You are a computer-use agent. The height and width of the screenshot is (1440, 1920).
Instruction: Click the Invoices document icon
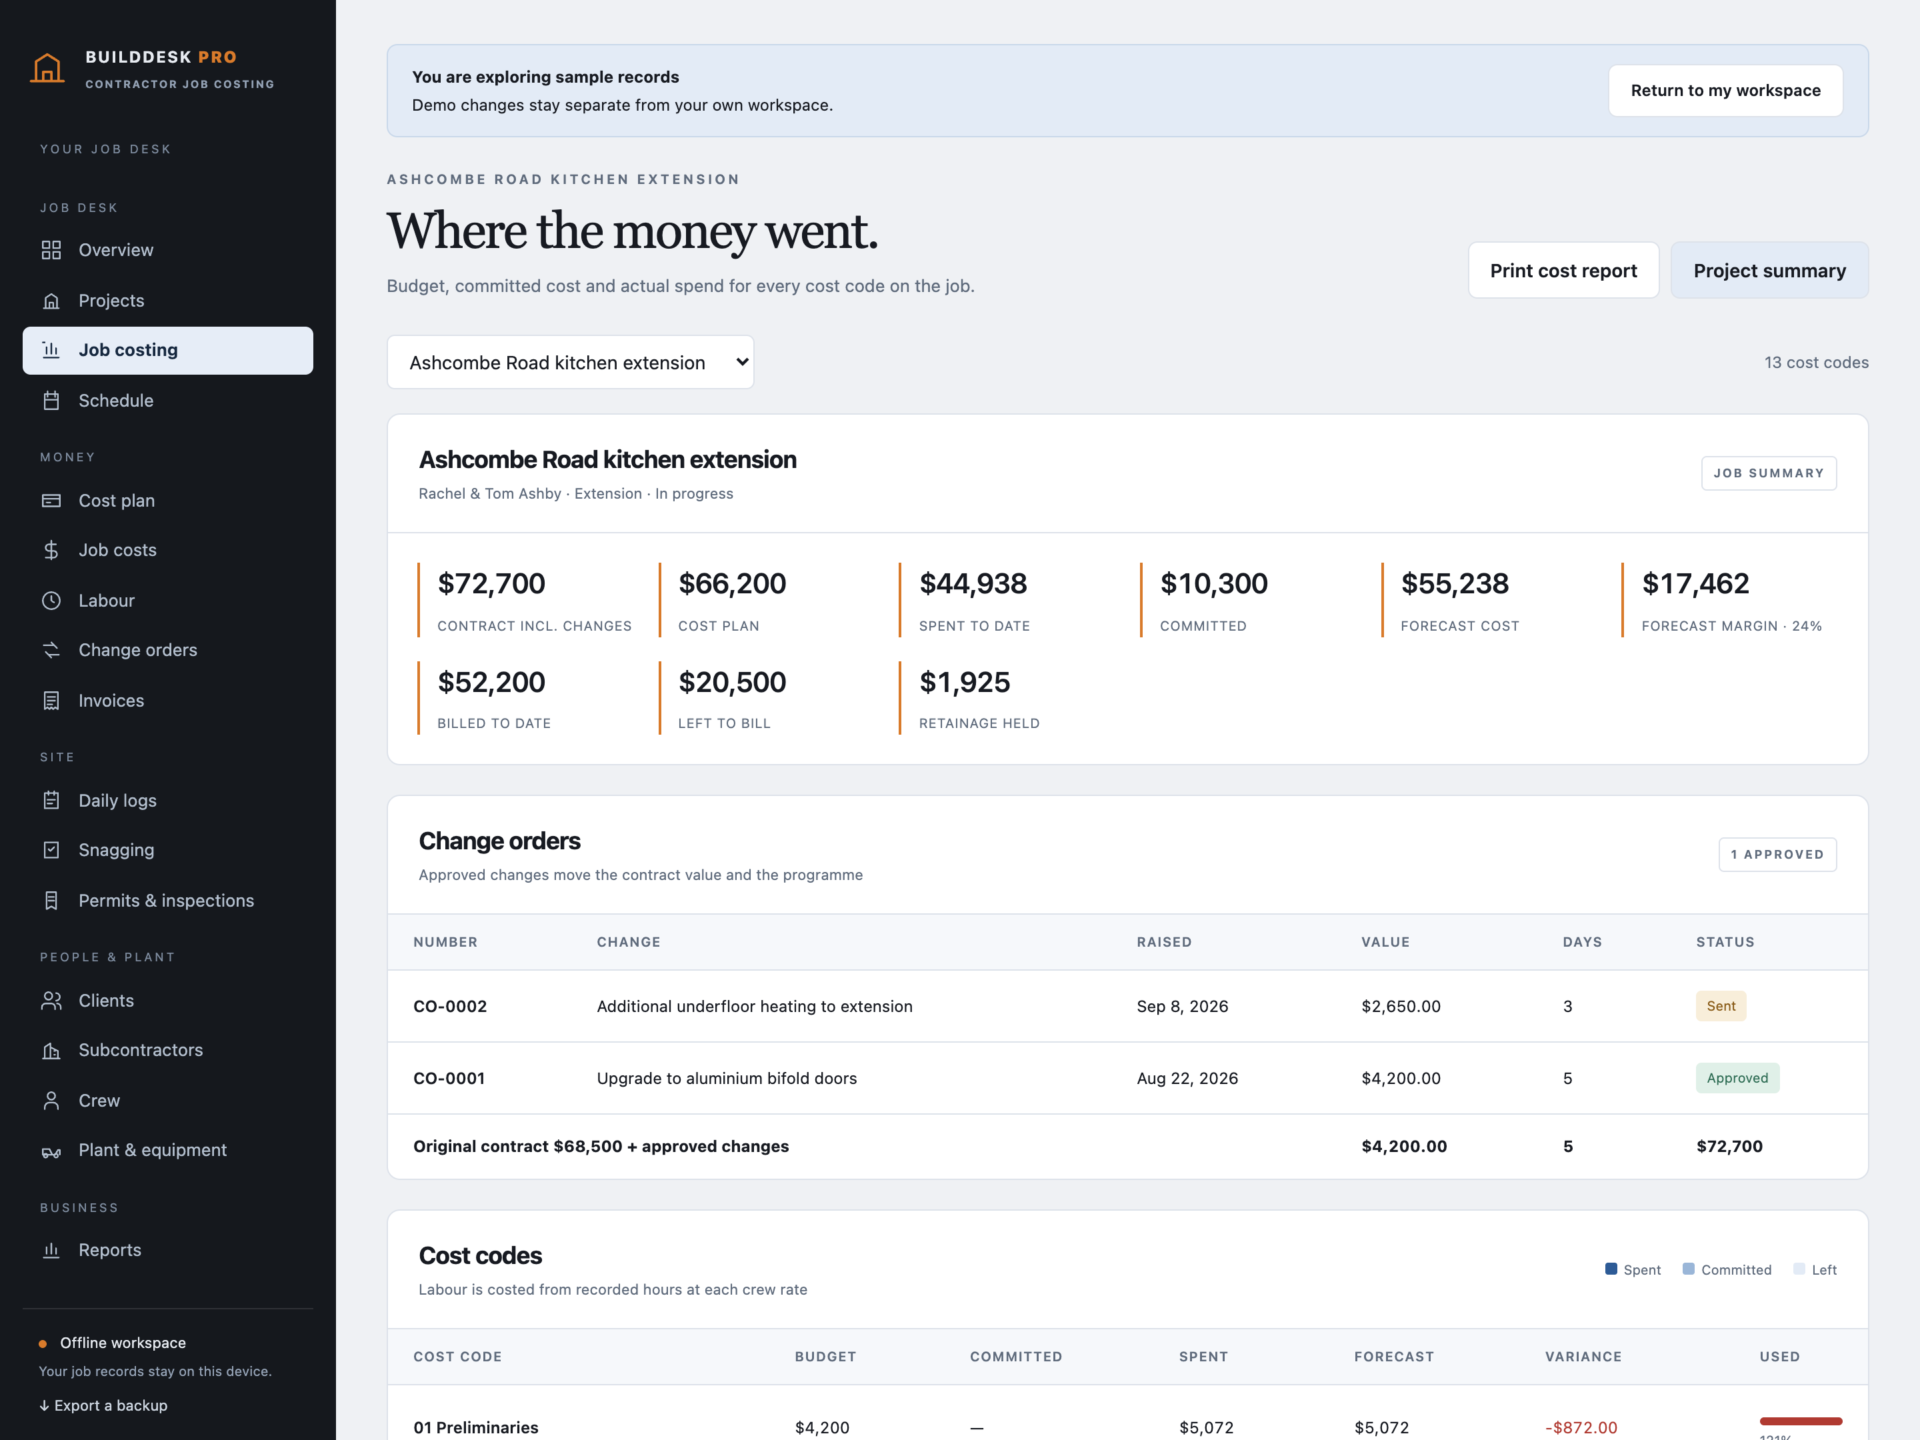tap(51, 701)
